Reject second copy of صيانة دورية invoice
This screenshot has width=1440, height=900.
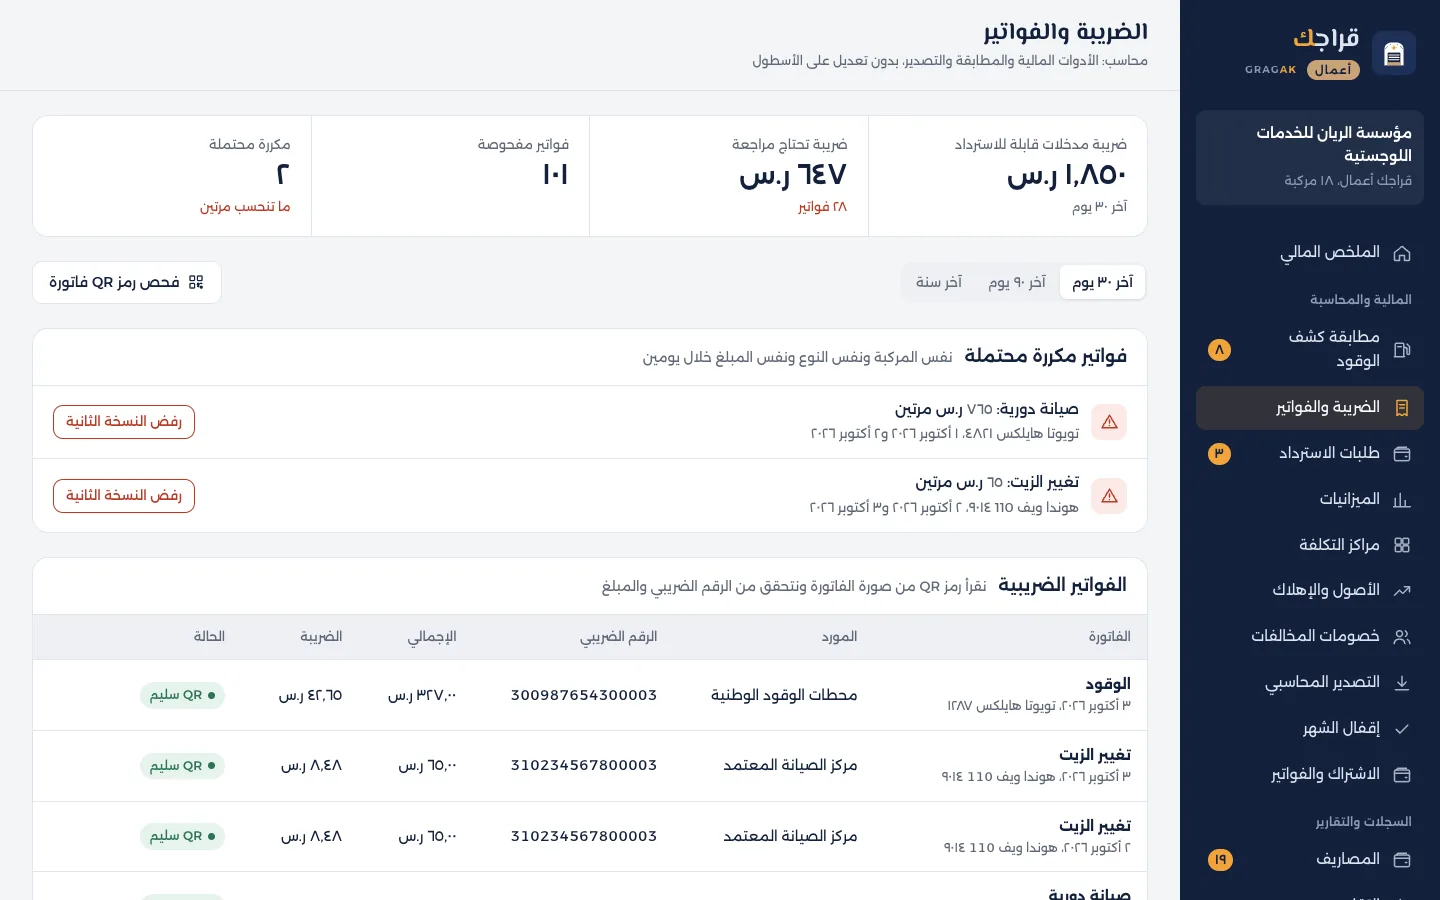click(x=124, y=422)
